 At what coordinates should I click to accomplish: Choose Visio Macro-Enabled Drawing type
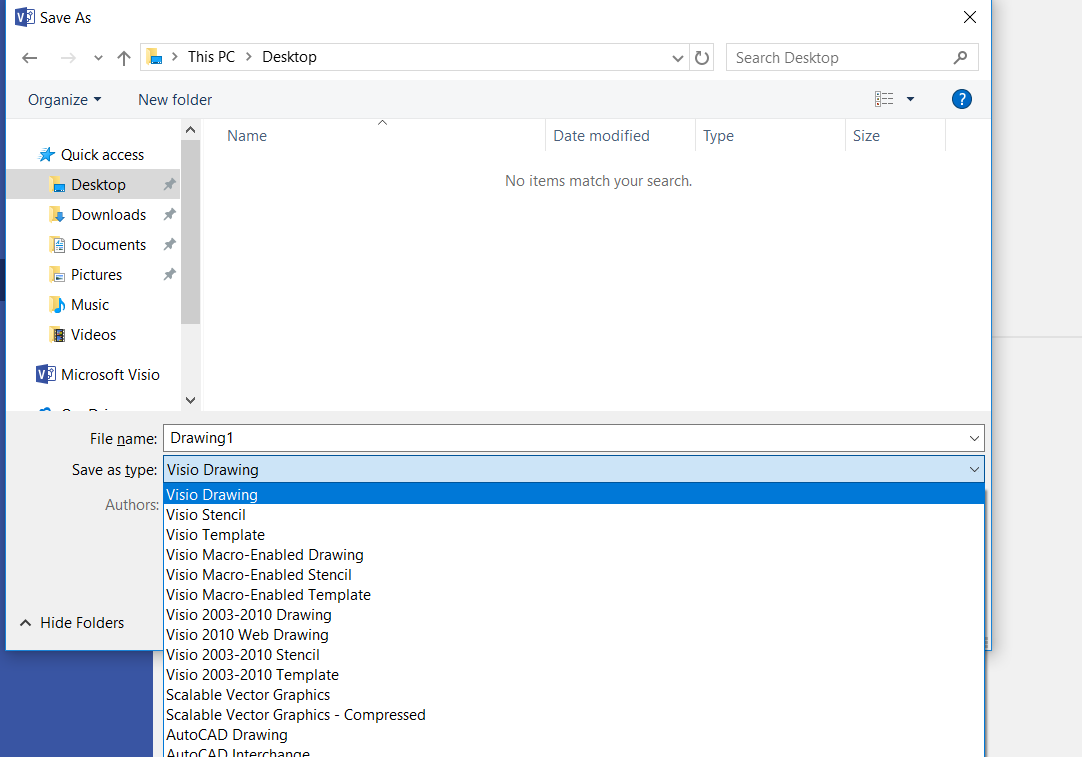[574, 555]
